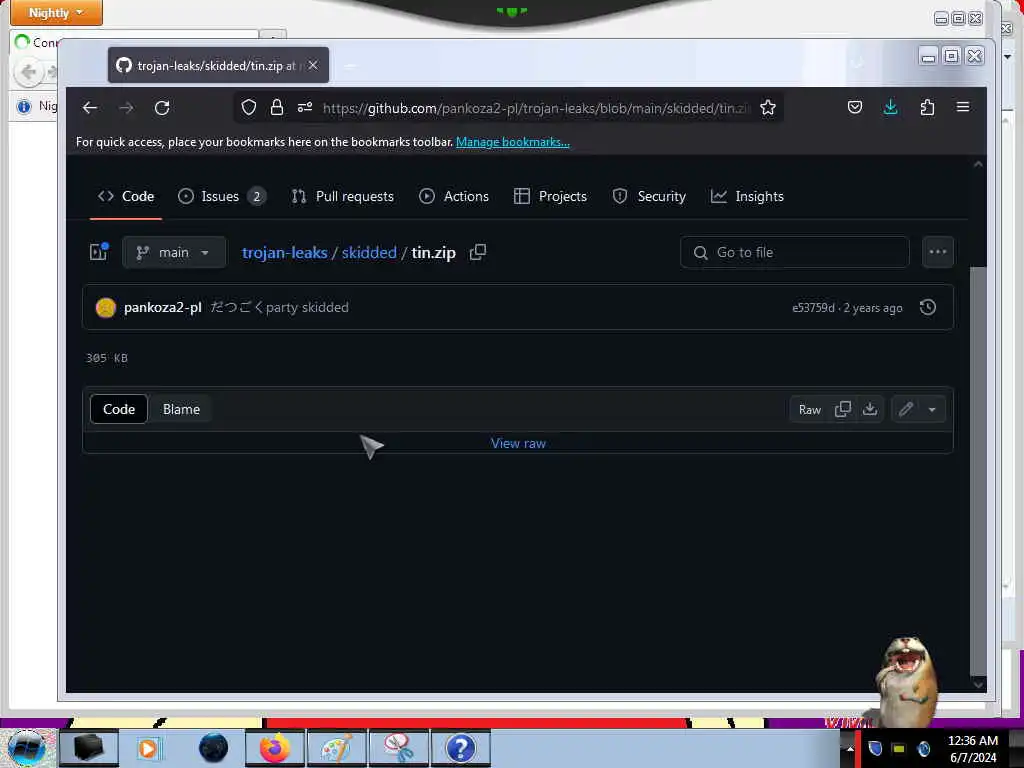Open the tracking protection shield icon
The width and height of the screenshot is (1024, 768).
click(249, 107)
